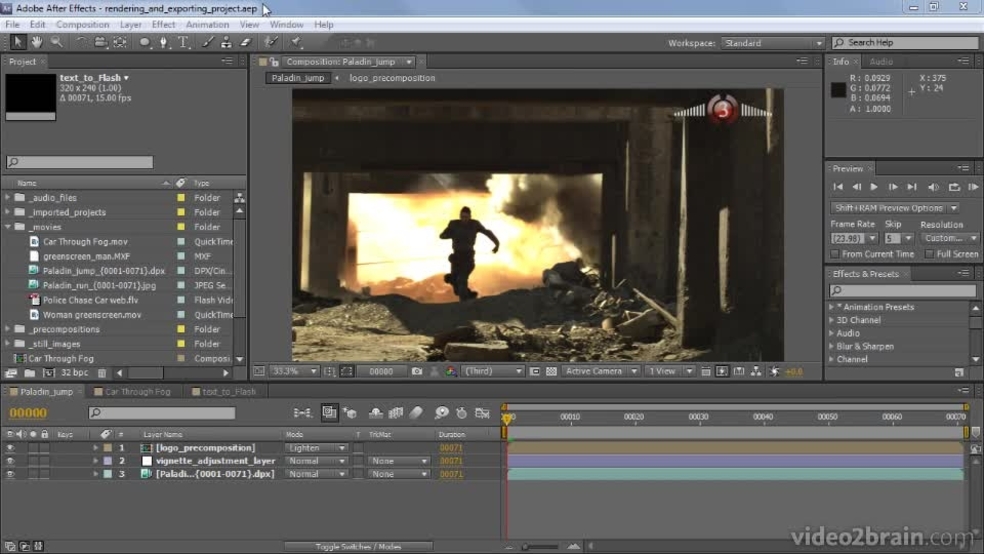The height and width of the screenshot is (554, 984).
Task: Switch to the Audio panel tab
Action: point(881,61)
